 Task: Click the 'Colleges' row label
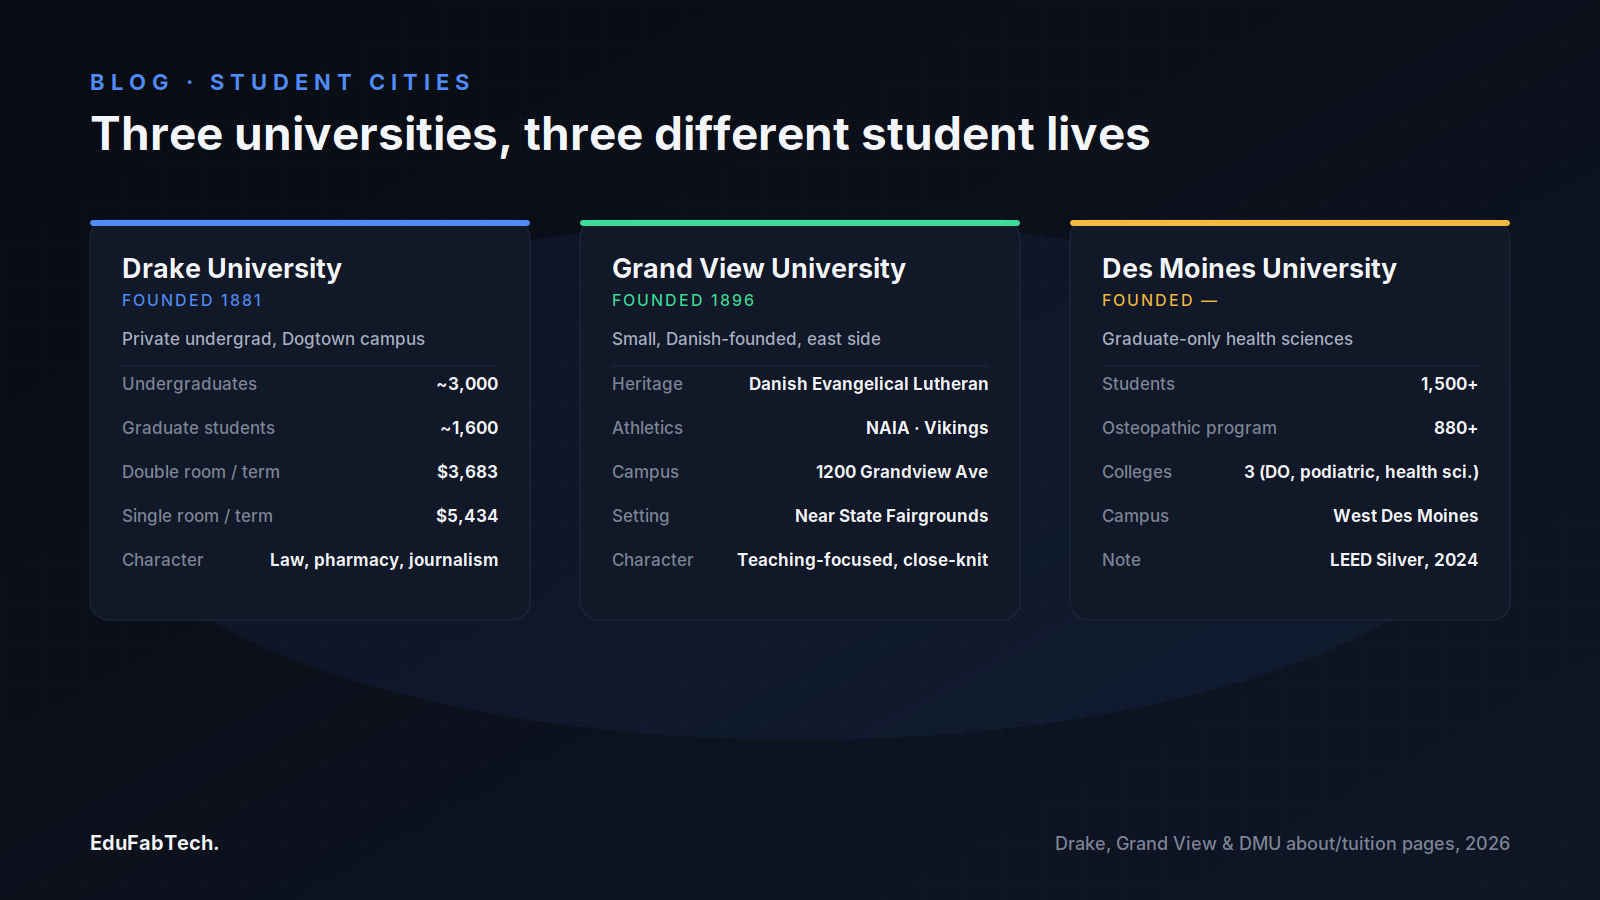tap(1137, 472)
